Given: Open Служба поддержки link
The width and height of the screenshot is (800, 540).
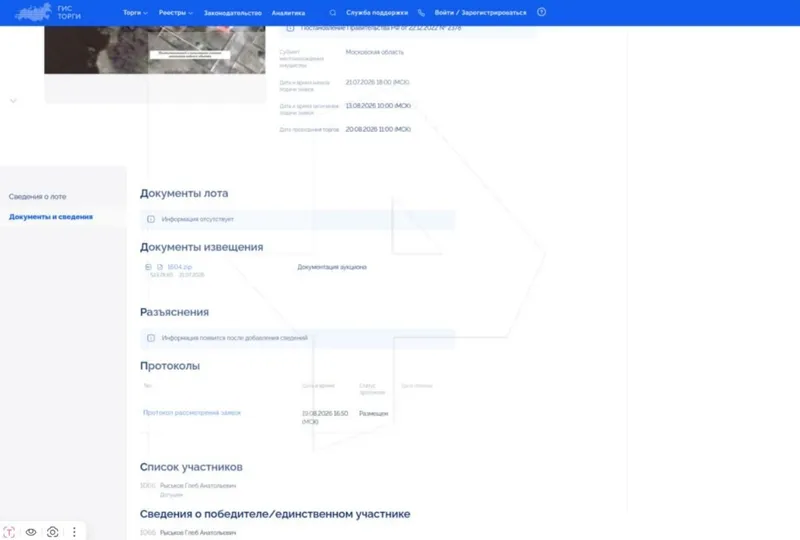Looking at the screenshot, I should tap(377, 13).
